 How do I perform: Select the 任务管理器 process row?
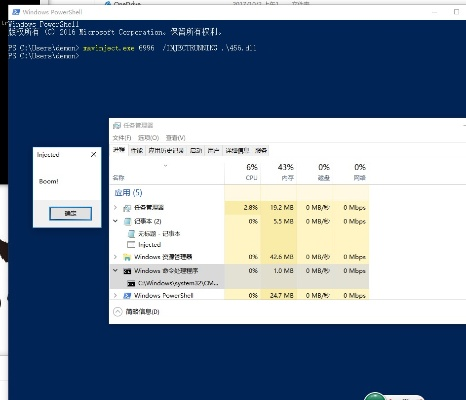coord(240,208)
